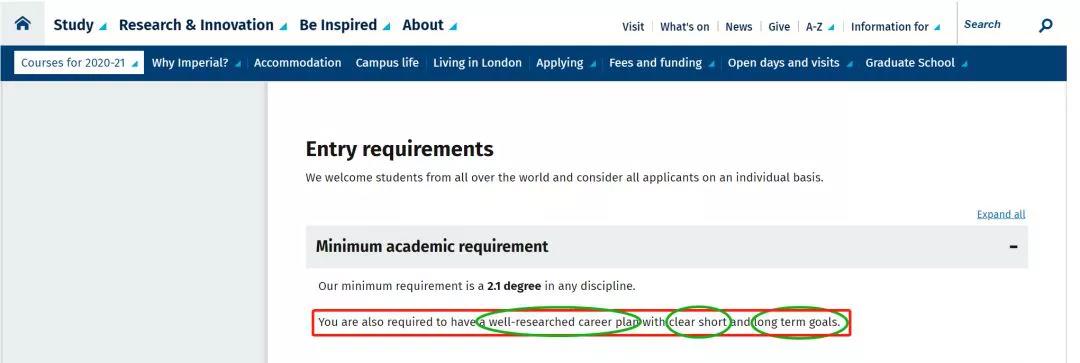Open the Living in London link
Screen dimensions: 1080x363
477,63
